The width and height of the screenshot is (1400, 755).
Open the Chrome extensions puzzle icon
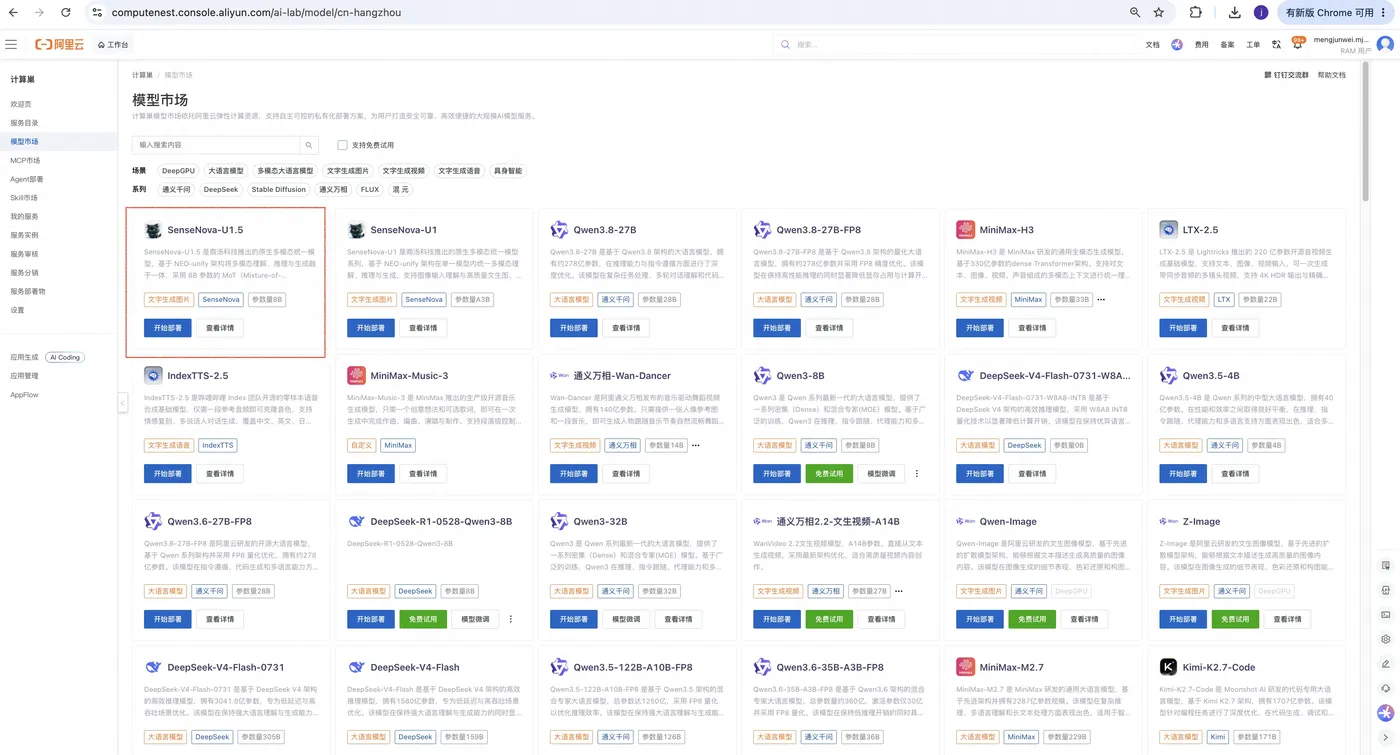[x=1195, y=13]
